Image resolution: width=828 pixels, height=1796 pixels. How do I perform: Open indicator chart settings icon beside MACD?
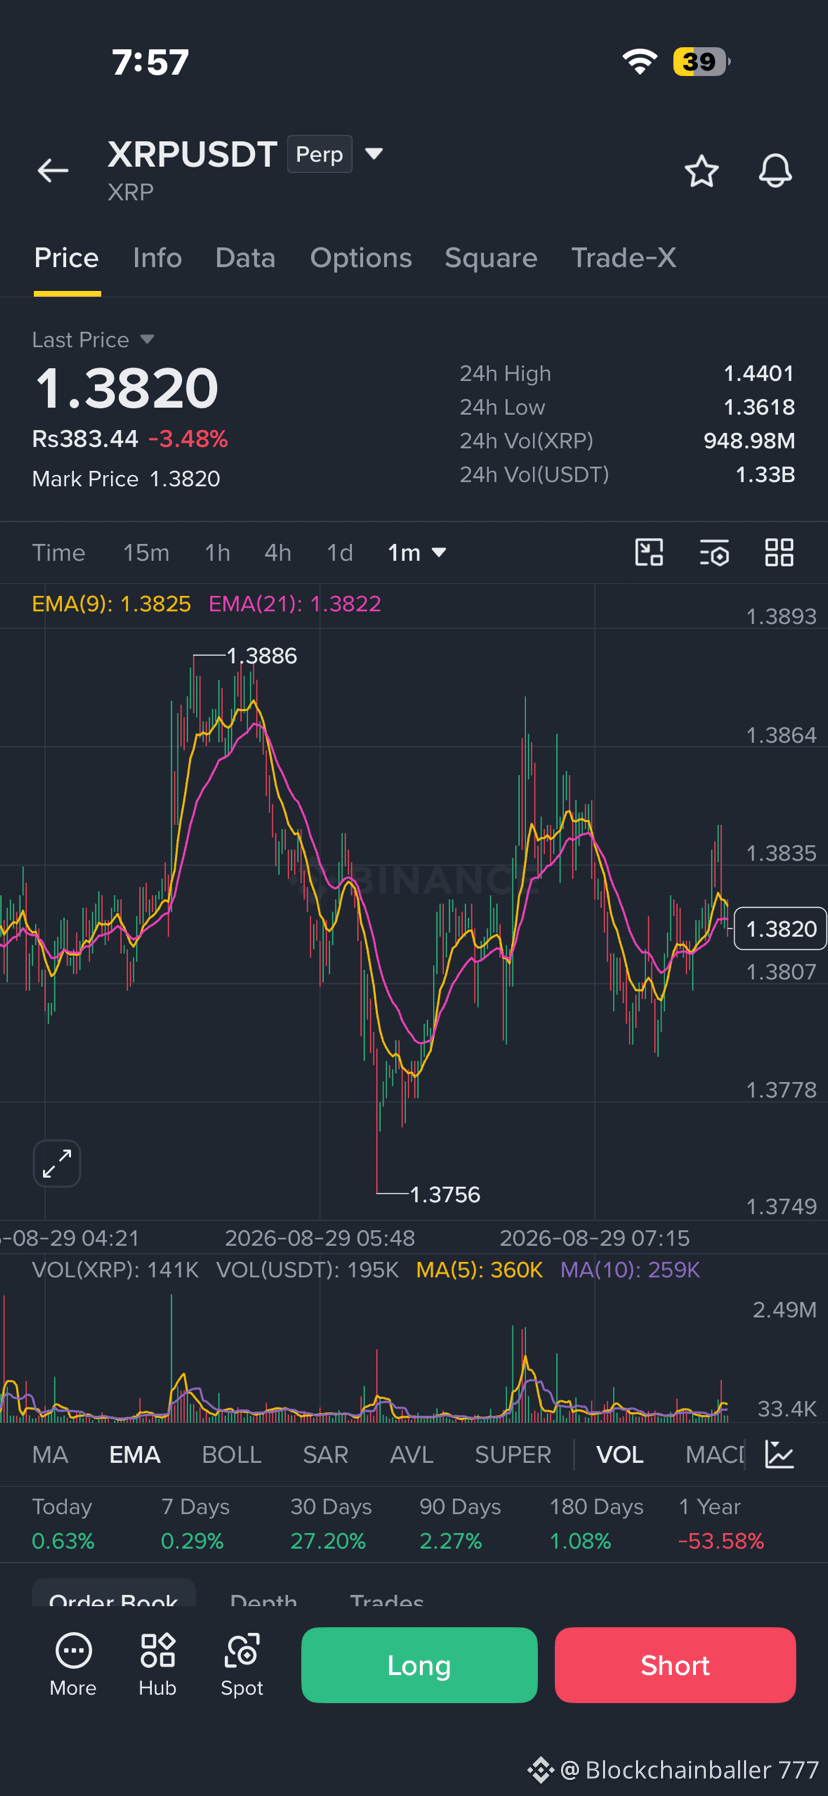pyautogui.click(x=779, y=1454)
